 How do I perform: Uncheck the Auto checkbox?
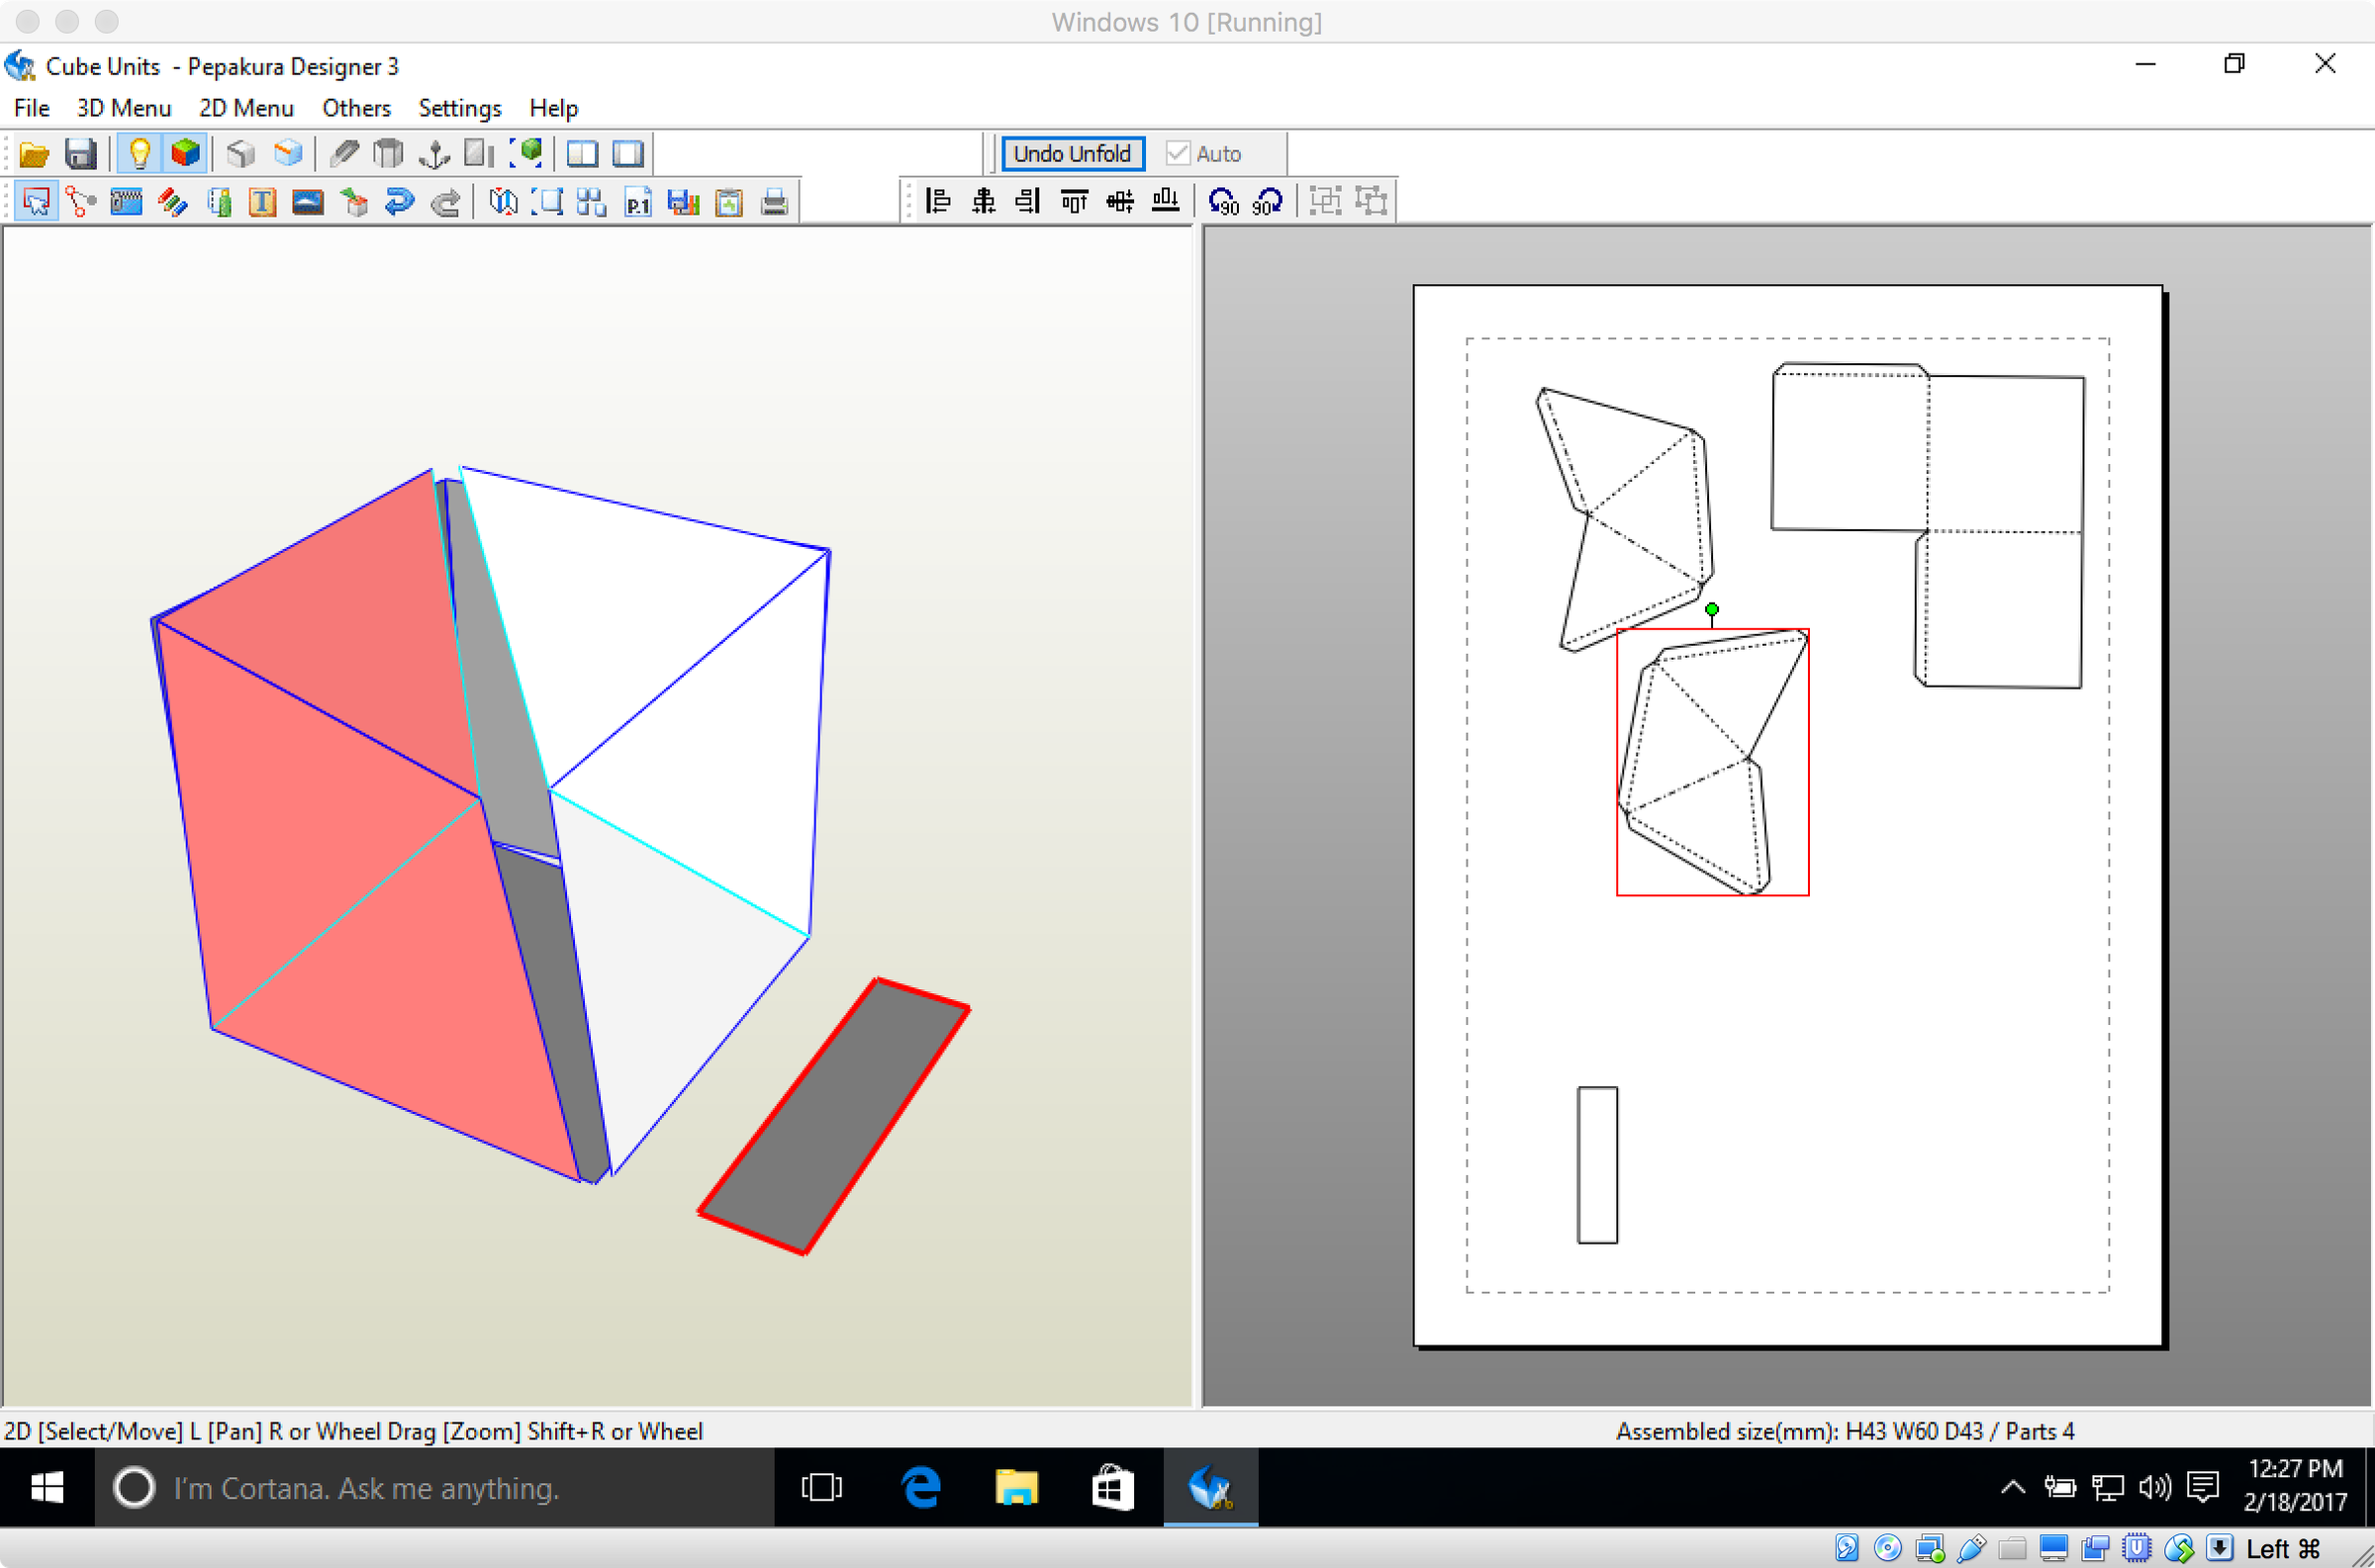pyautogui.click(x=1178, y=153)
